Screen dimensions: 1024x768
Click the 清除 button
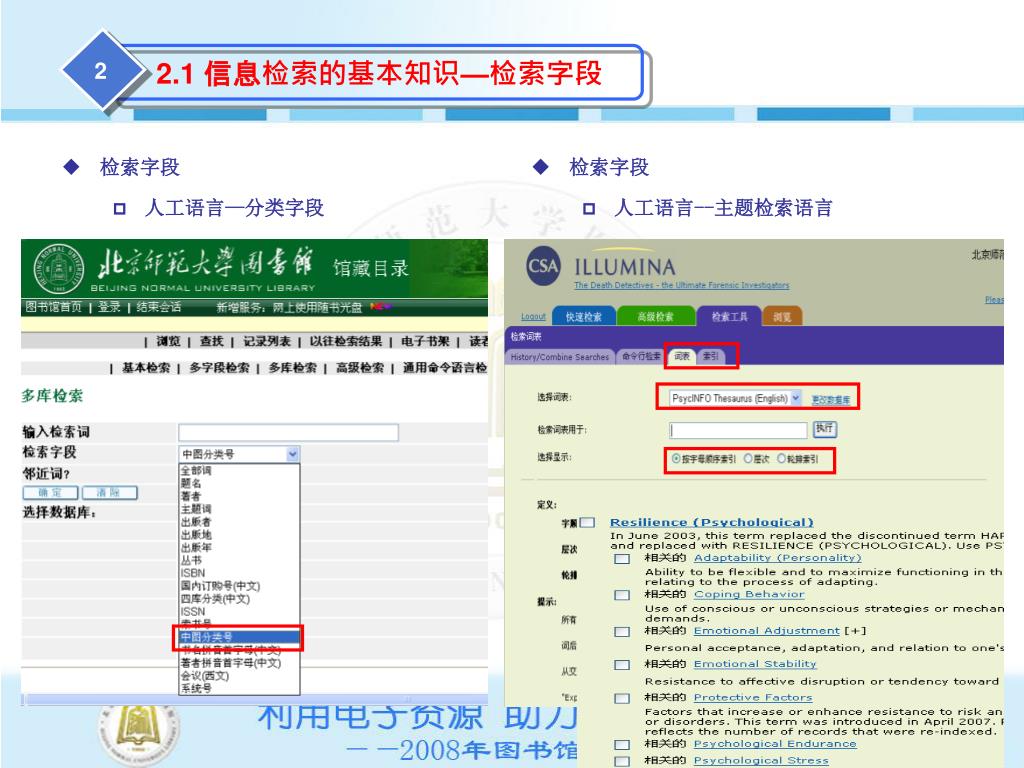tap(110, 492)
